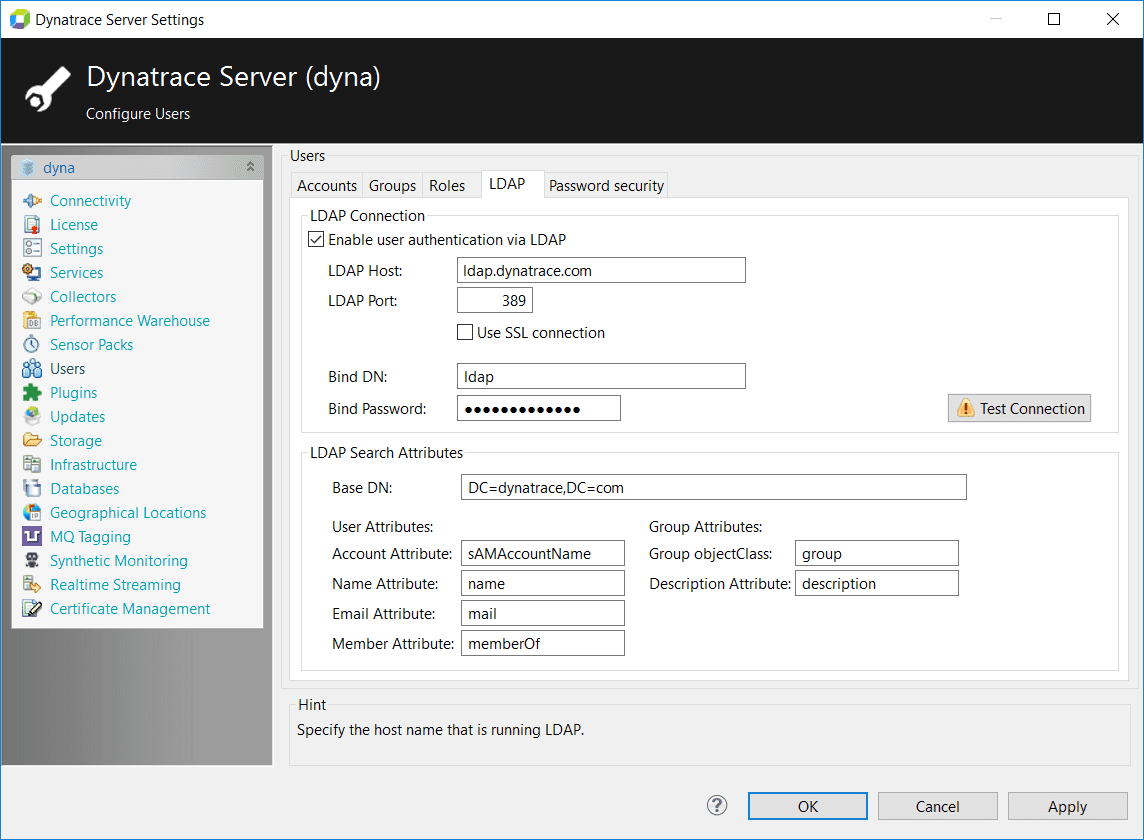Go to Performance Warehouse settings
Image resolution: width=1144 pixels, height=840 pixels.
coord(130,320)
